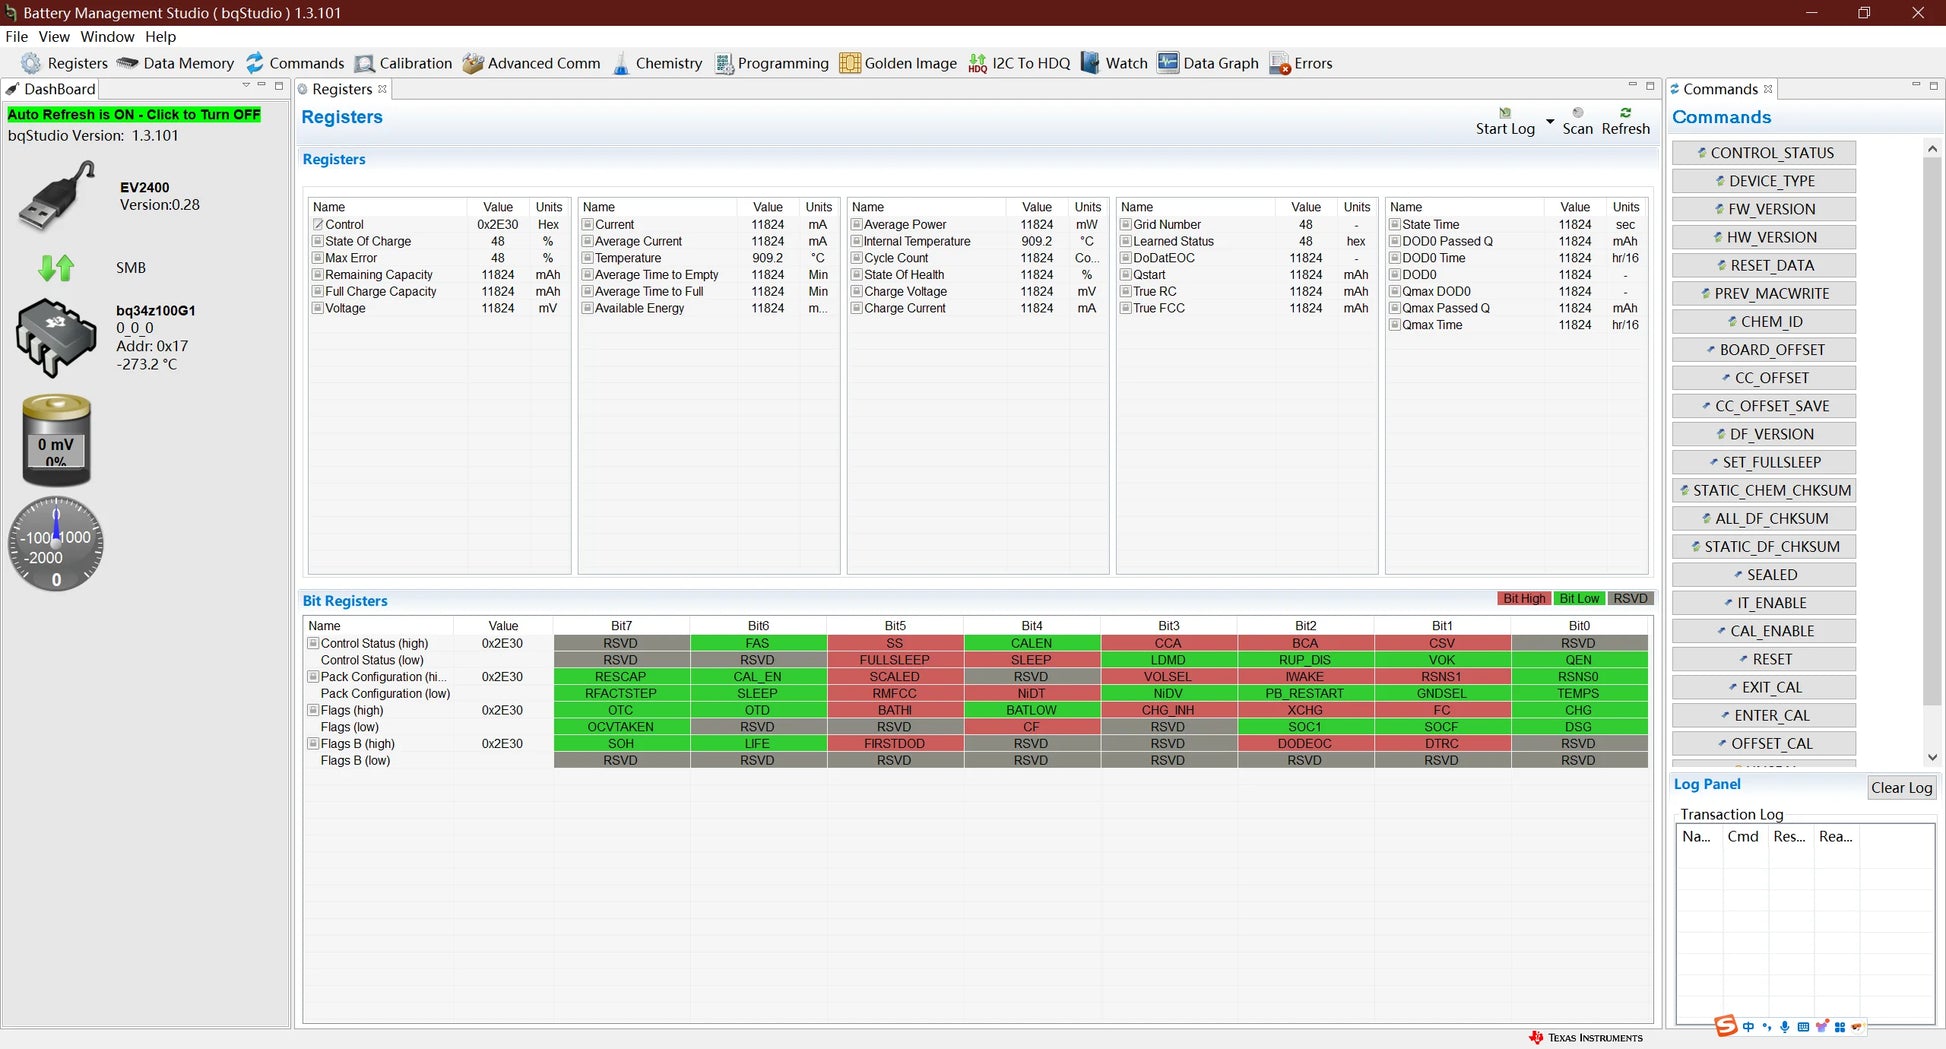Screen dimensions: 1946x1049
Task: Expand the Flags B (high) row
Action: coord(313,744)
